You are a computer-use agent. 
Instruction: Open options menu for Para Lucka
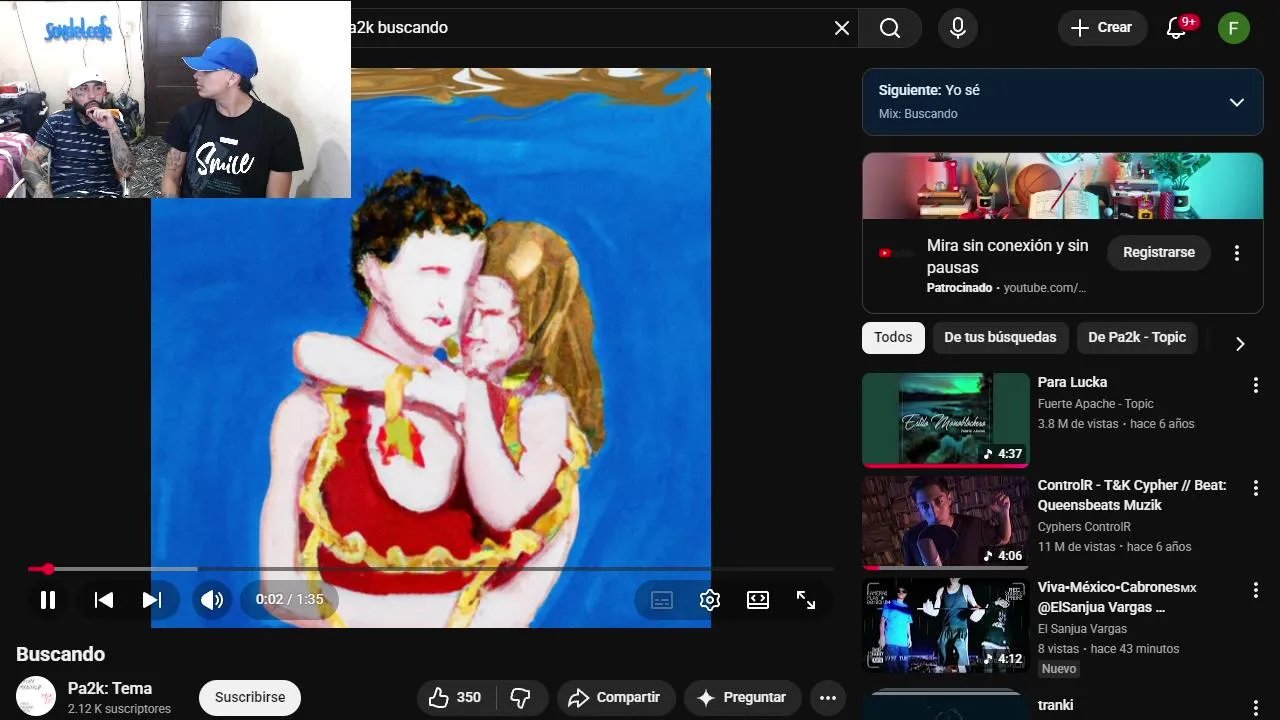pyautogui.click(x=1256, y=385)
